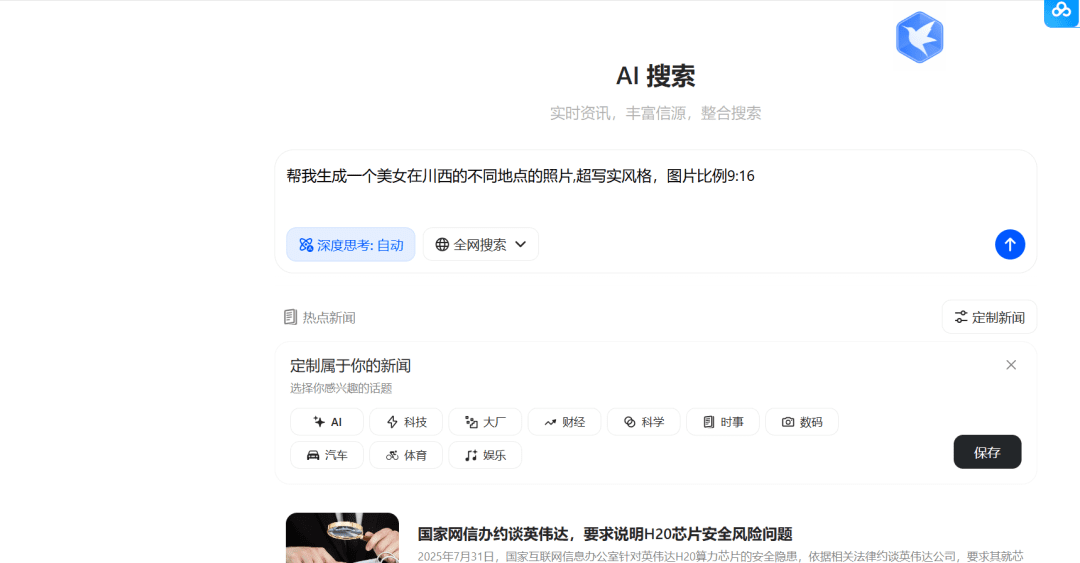The height and width of the screenshot is (563, 1080).
Task: Toggle 深度思考: 自动 deep thinking mode
Action: tap(351, 245)
